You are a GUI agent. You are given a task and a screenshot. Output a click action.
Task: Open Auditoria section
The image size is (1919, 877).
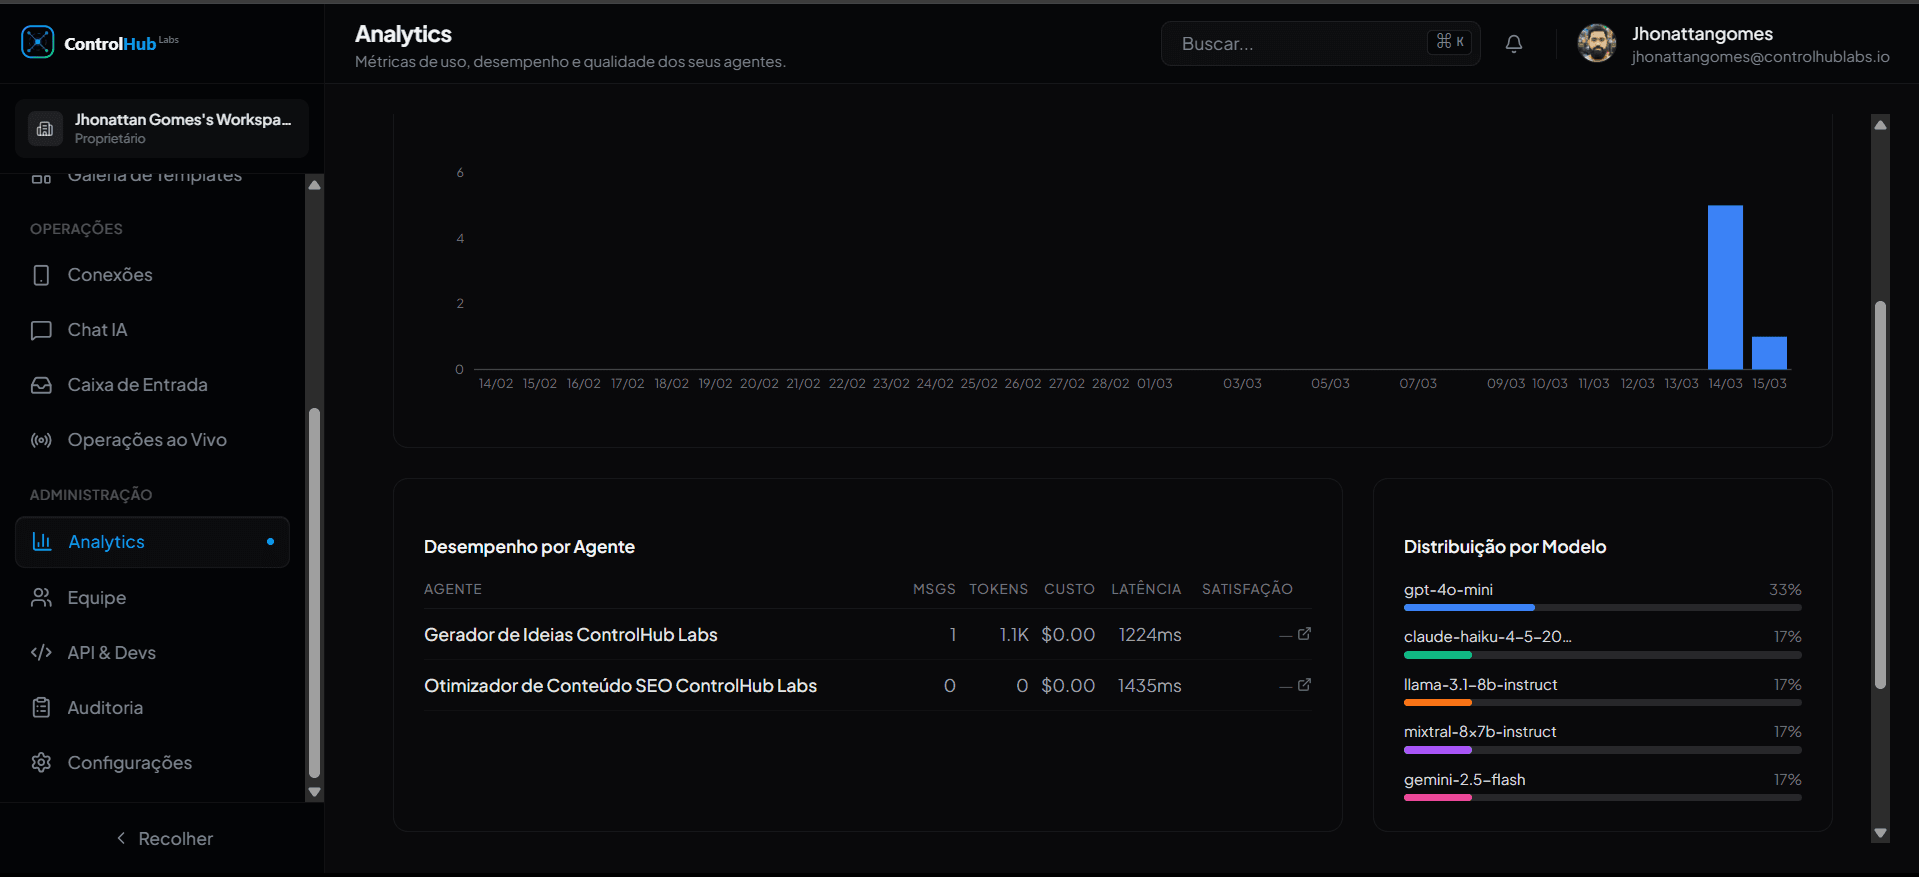click(152, 707)
